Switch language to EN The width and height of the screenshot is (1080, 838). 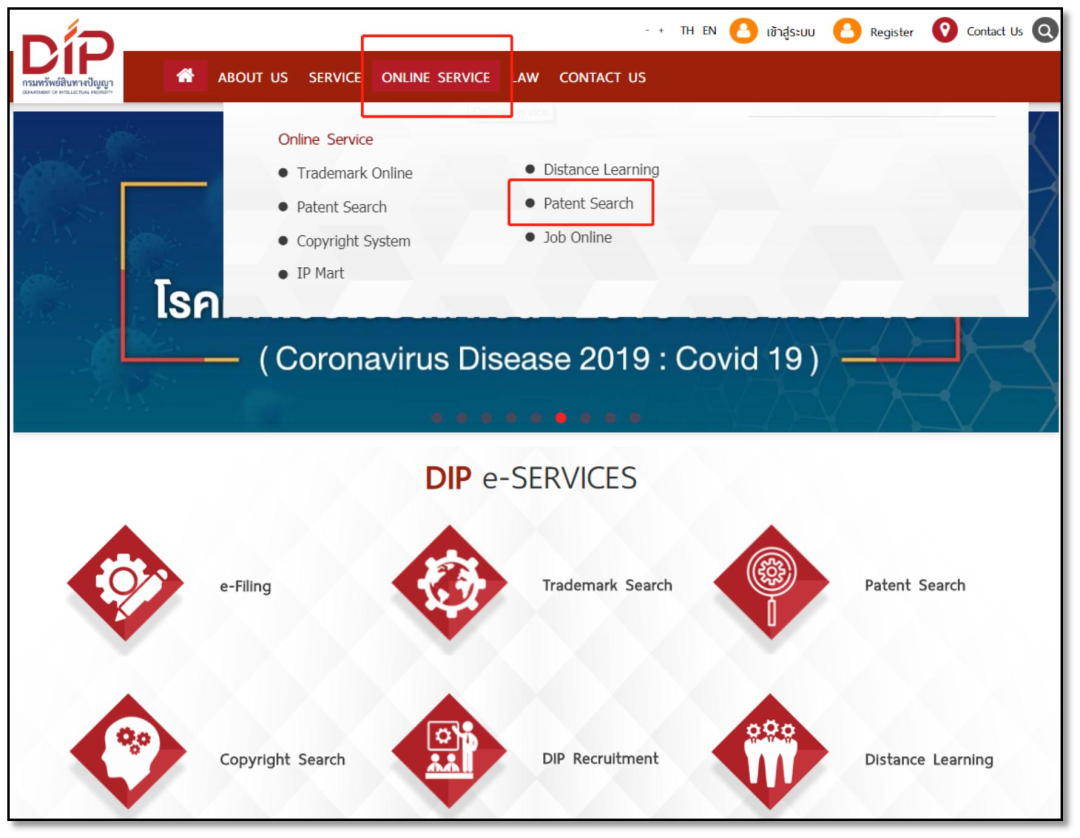tap(709, 31)
